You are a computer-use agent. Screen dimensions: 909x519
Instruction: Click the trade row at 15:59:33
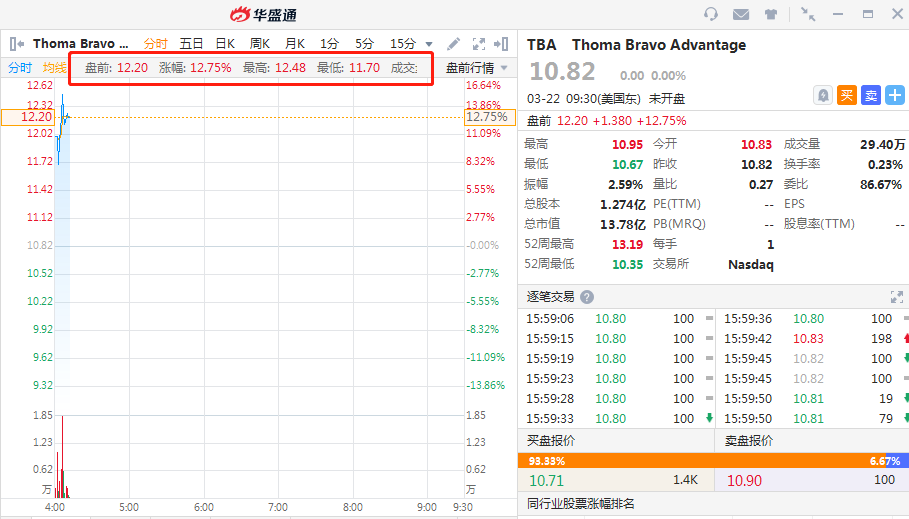[x=619, y=419]
